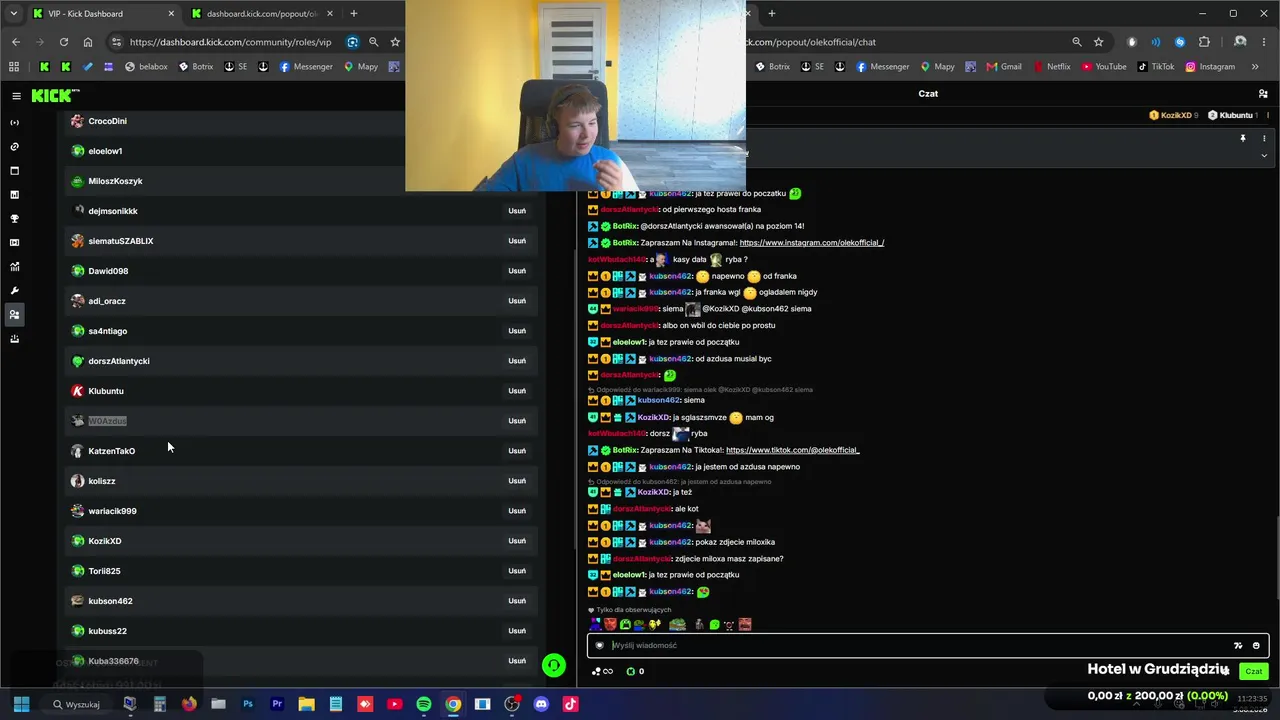Select the VIP user siematuSZABLIX
The width and height of the screenshot is (1280, 720).
[121, 241]
